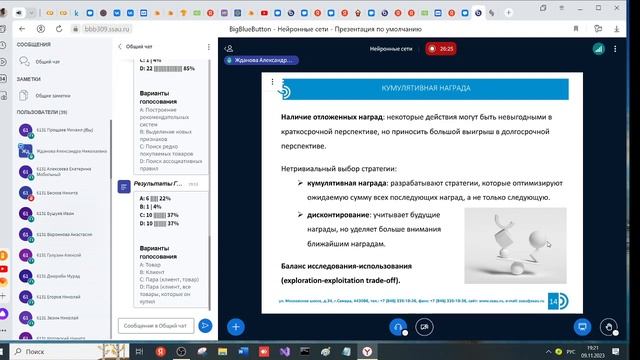This screenshot has width=640, height=360.
Task: Toggle the audio headset button
Action: [398, 327]
